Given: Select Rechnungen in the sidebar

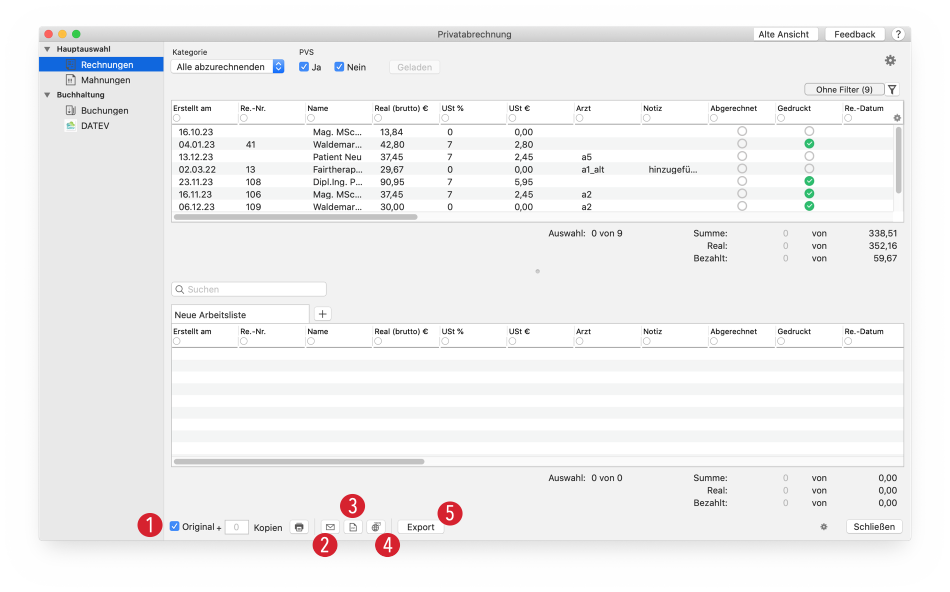Looking at the screenshot, I should pyautogui.click(x=101, y=64).
